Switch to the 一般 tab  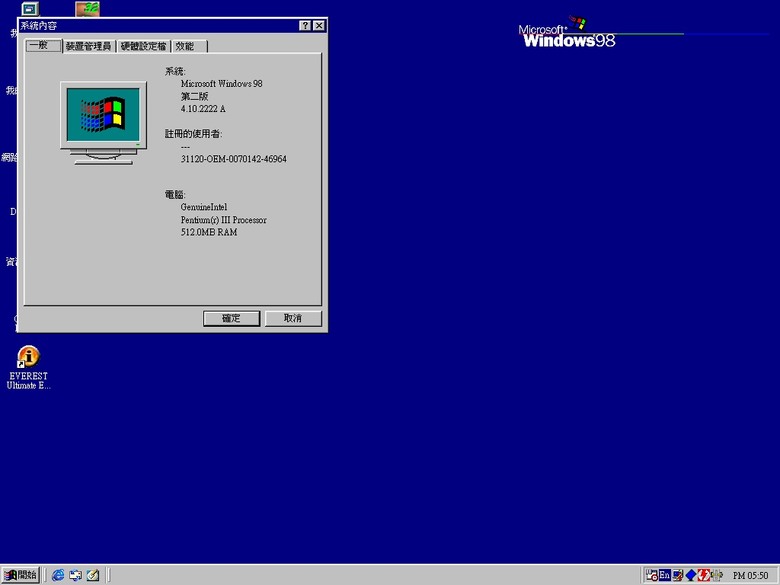tap(43, 46)
